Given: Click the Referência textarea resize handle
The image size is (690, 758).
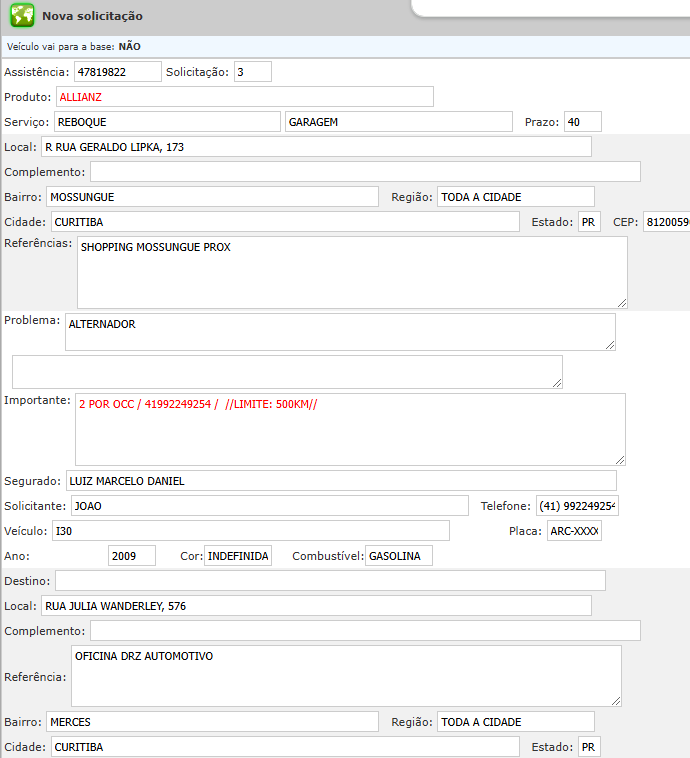Looking at the screenshot, I should click(x=616, y=701).
